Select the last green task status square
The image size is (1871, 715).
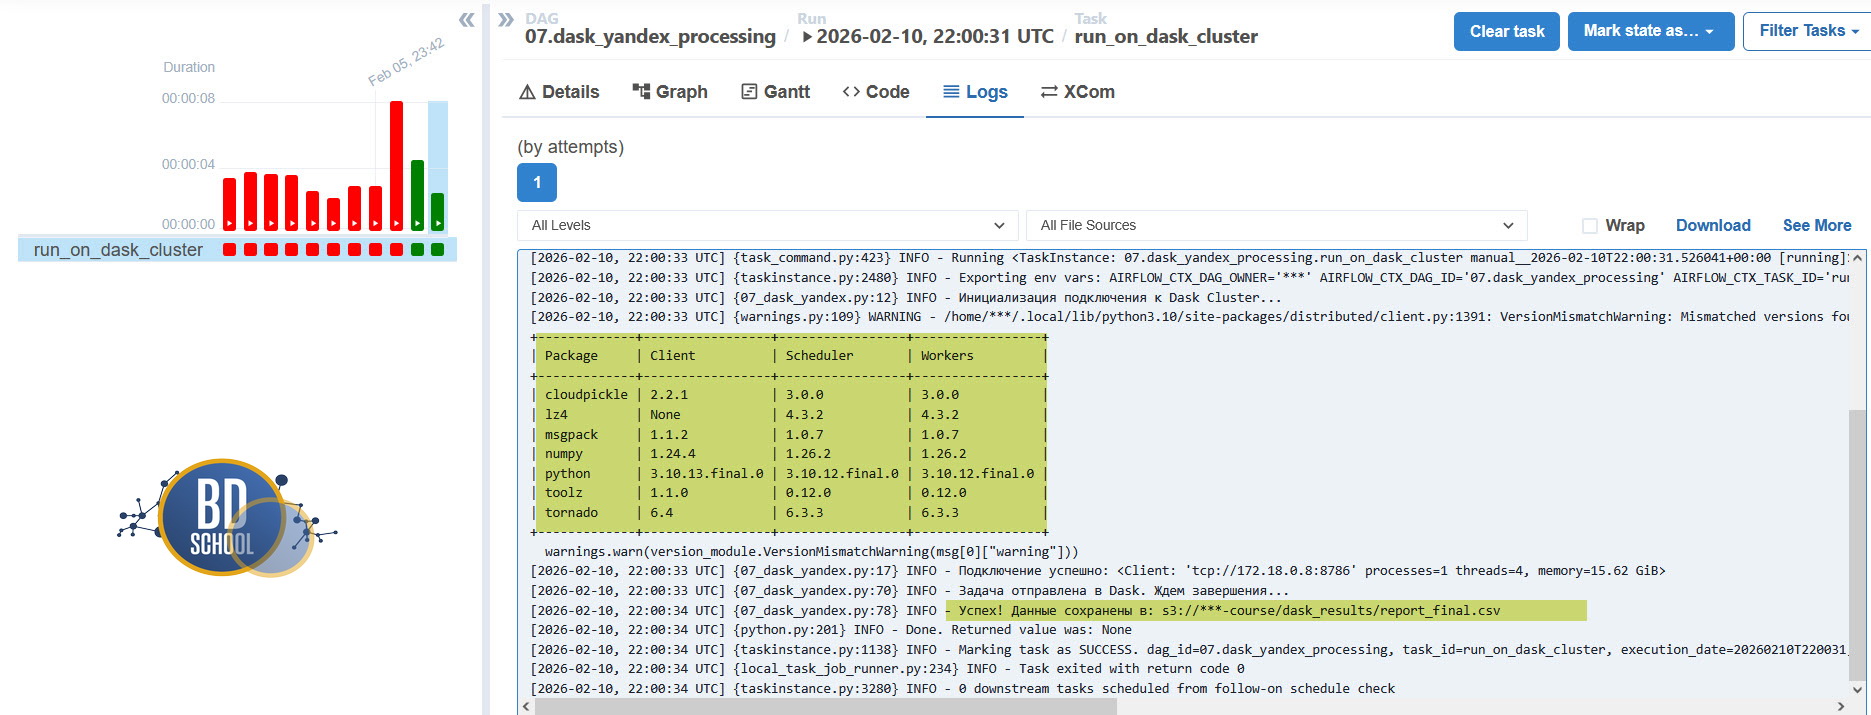click(x=437, y=250)
